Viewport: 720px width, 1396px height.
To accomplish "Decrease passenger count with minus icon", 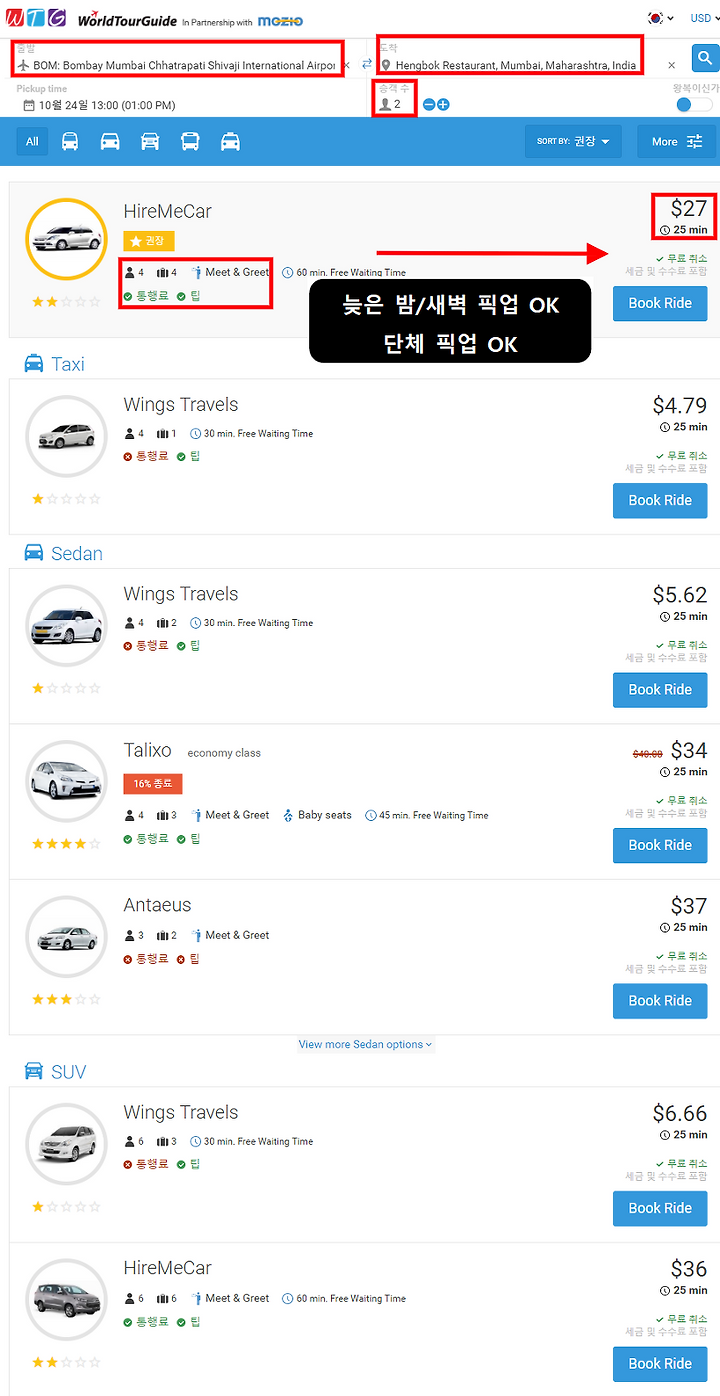I will (429, 104).
